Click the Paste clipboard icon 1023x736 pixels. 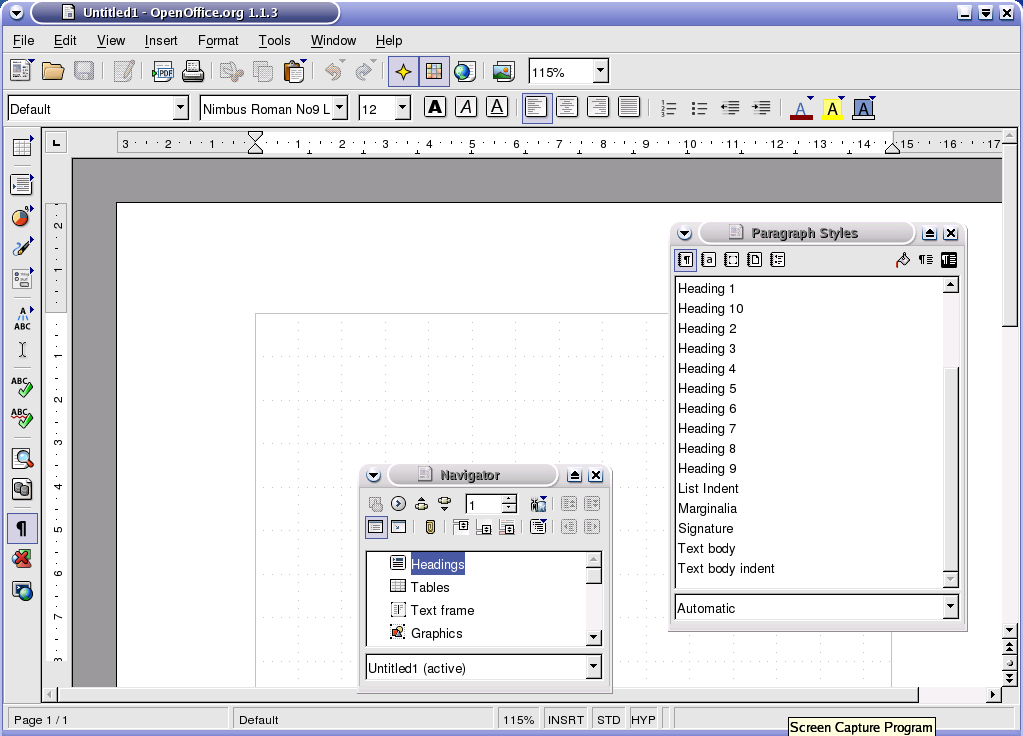(x=294, y=72)
